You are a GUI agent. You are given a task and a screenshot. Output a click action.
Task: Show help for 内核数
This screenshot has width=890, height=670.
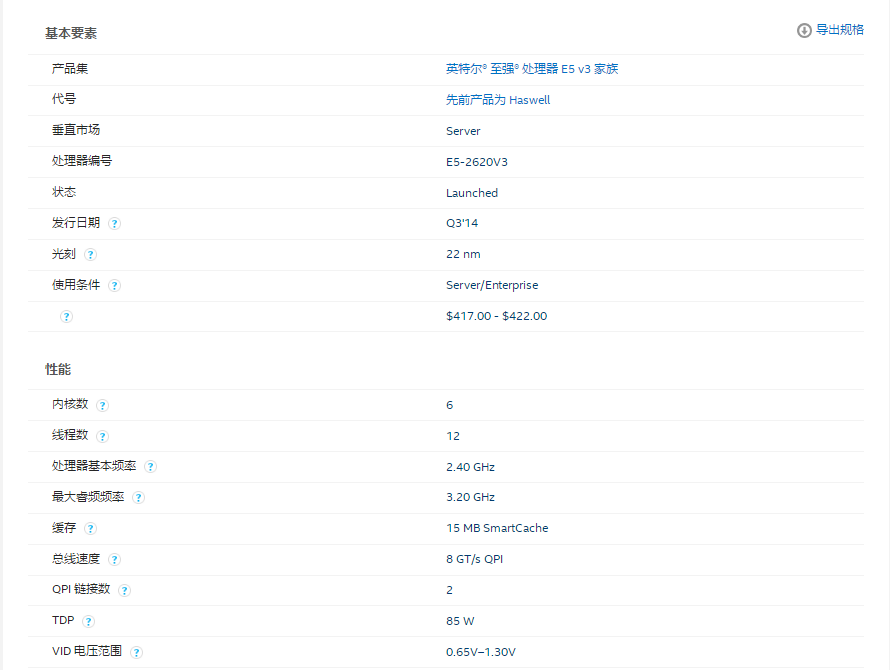103,405
